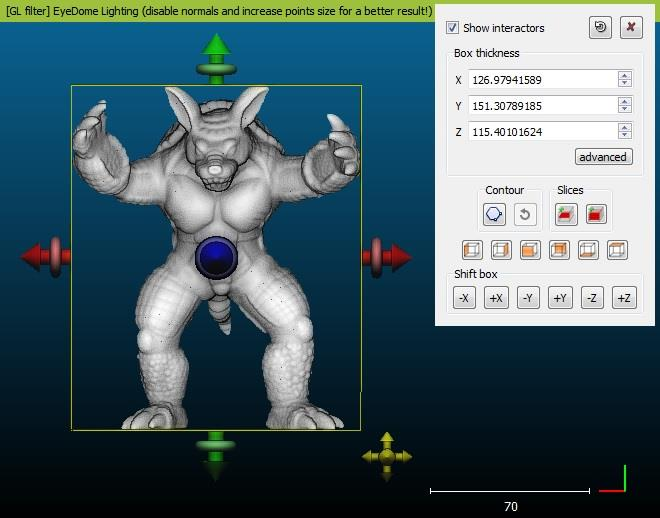The height and width of the screenshot is (518, 660).
Task: Close the cross section tool with red X
Action: [631, 28]
